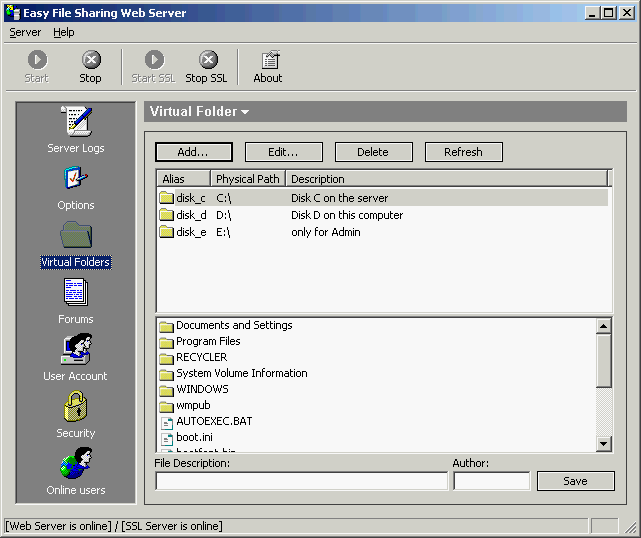Click the Start SSL toolbar icon
Viewport: 641px width, 538px height.
click(x=155, y=60)
